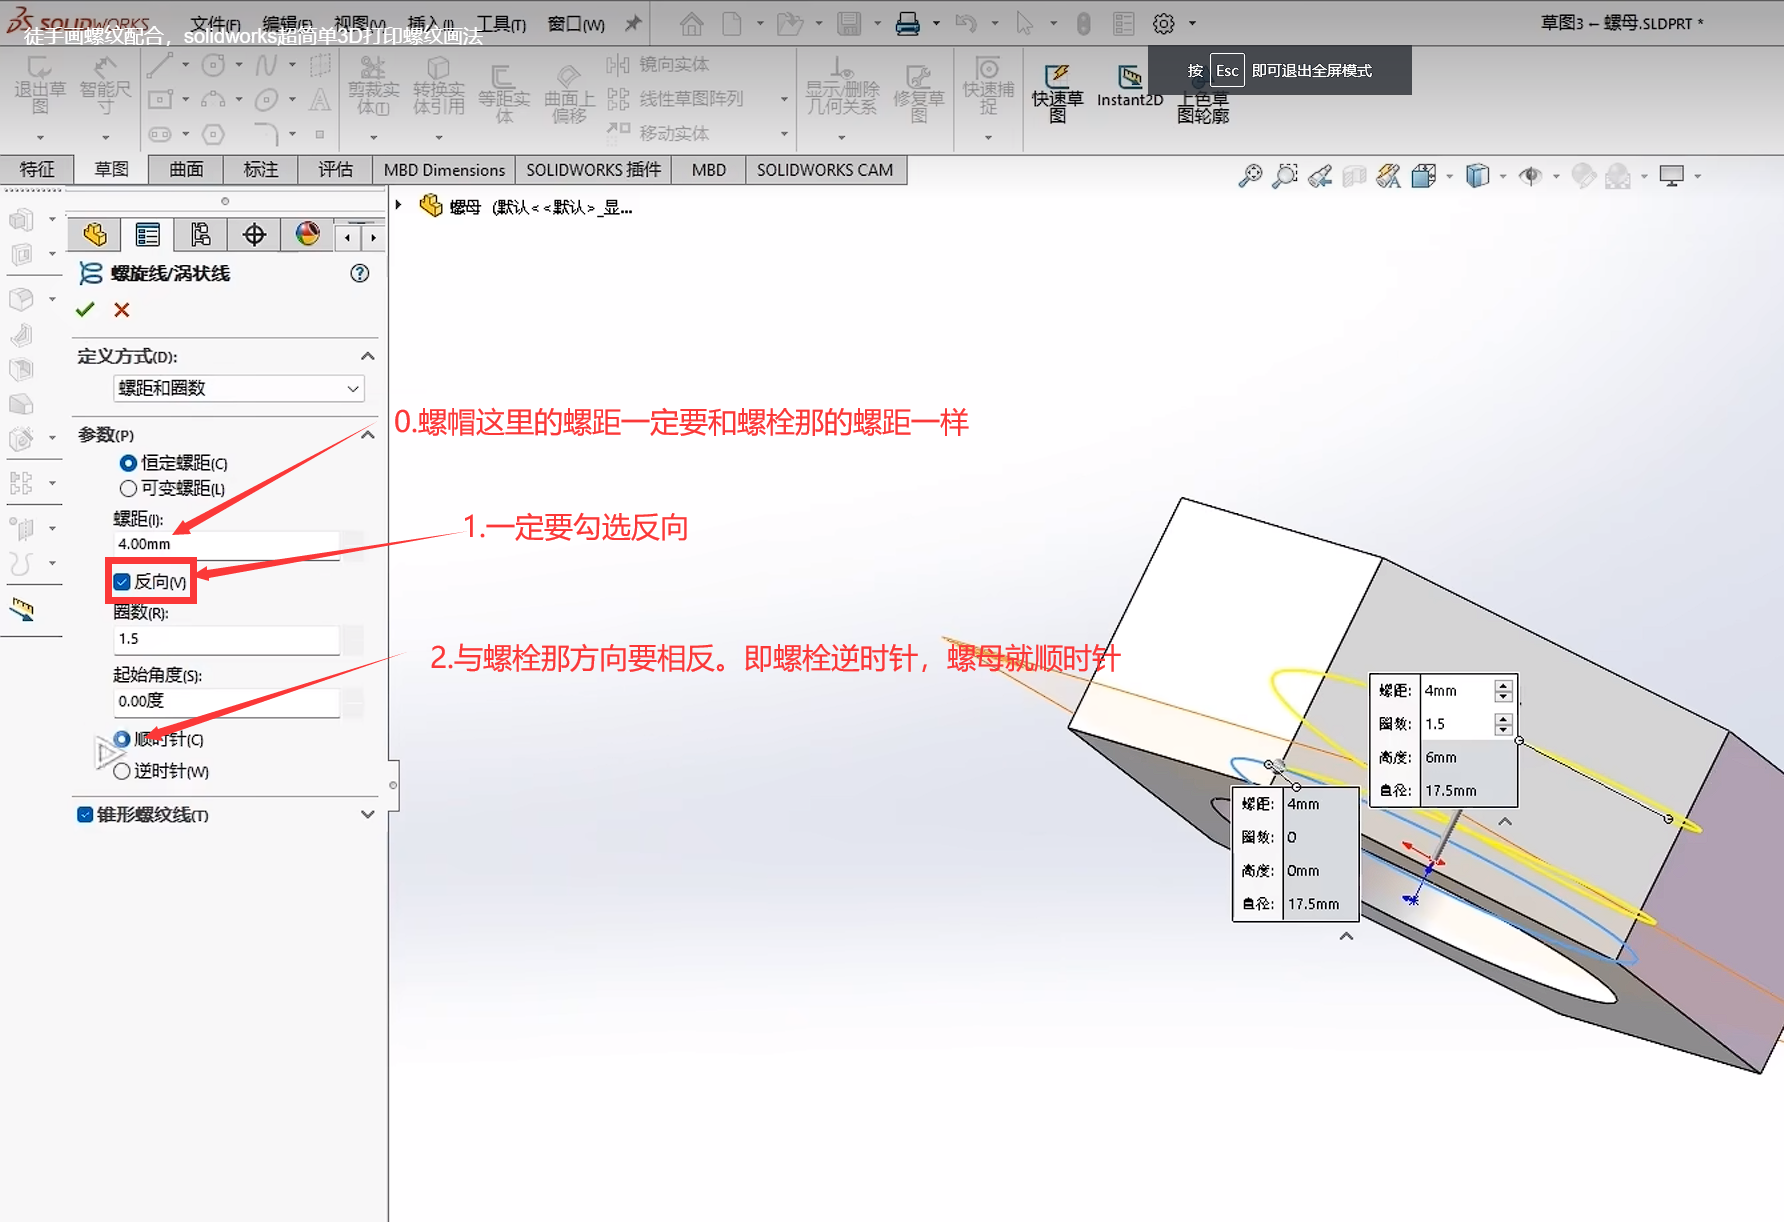Open helix/spiral help question mark icon

point(360,274)
